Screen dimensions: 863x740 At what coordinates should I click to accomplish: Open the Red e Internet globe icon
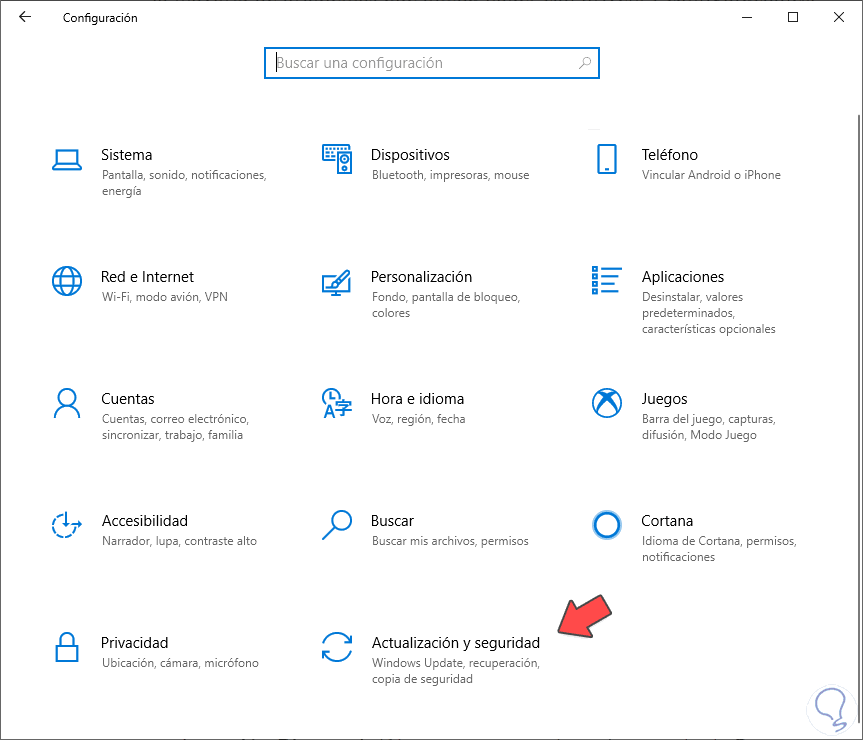[67, 281]
